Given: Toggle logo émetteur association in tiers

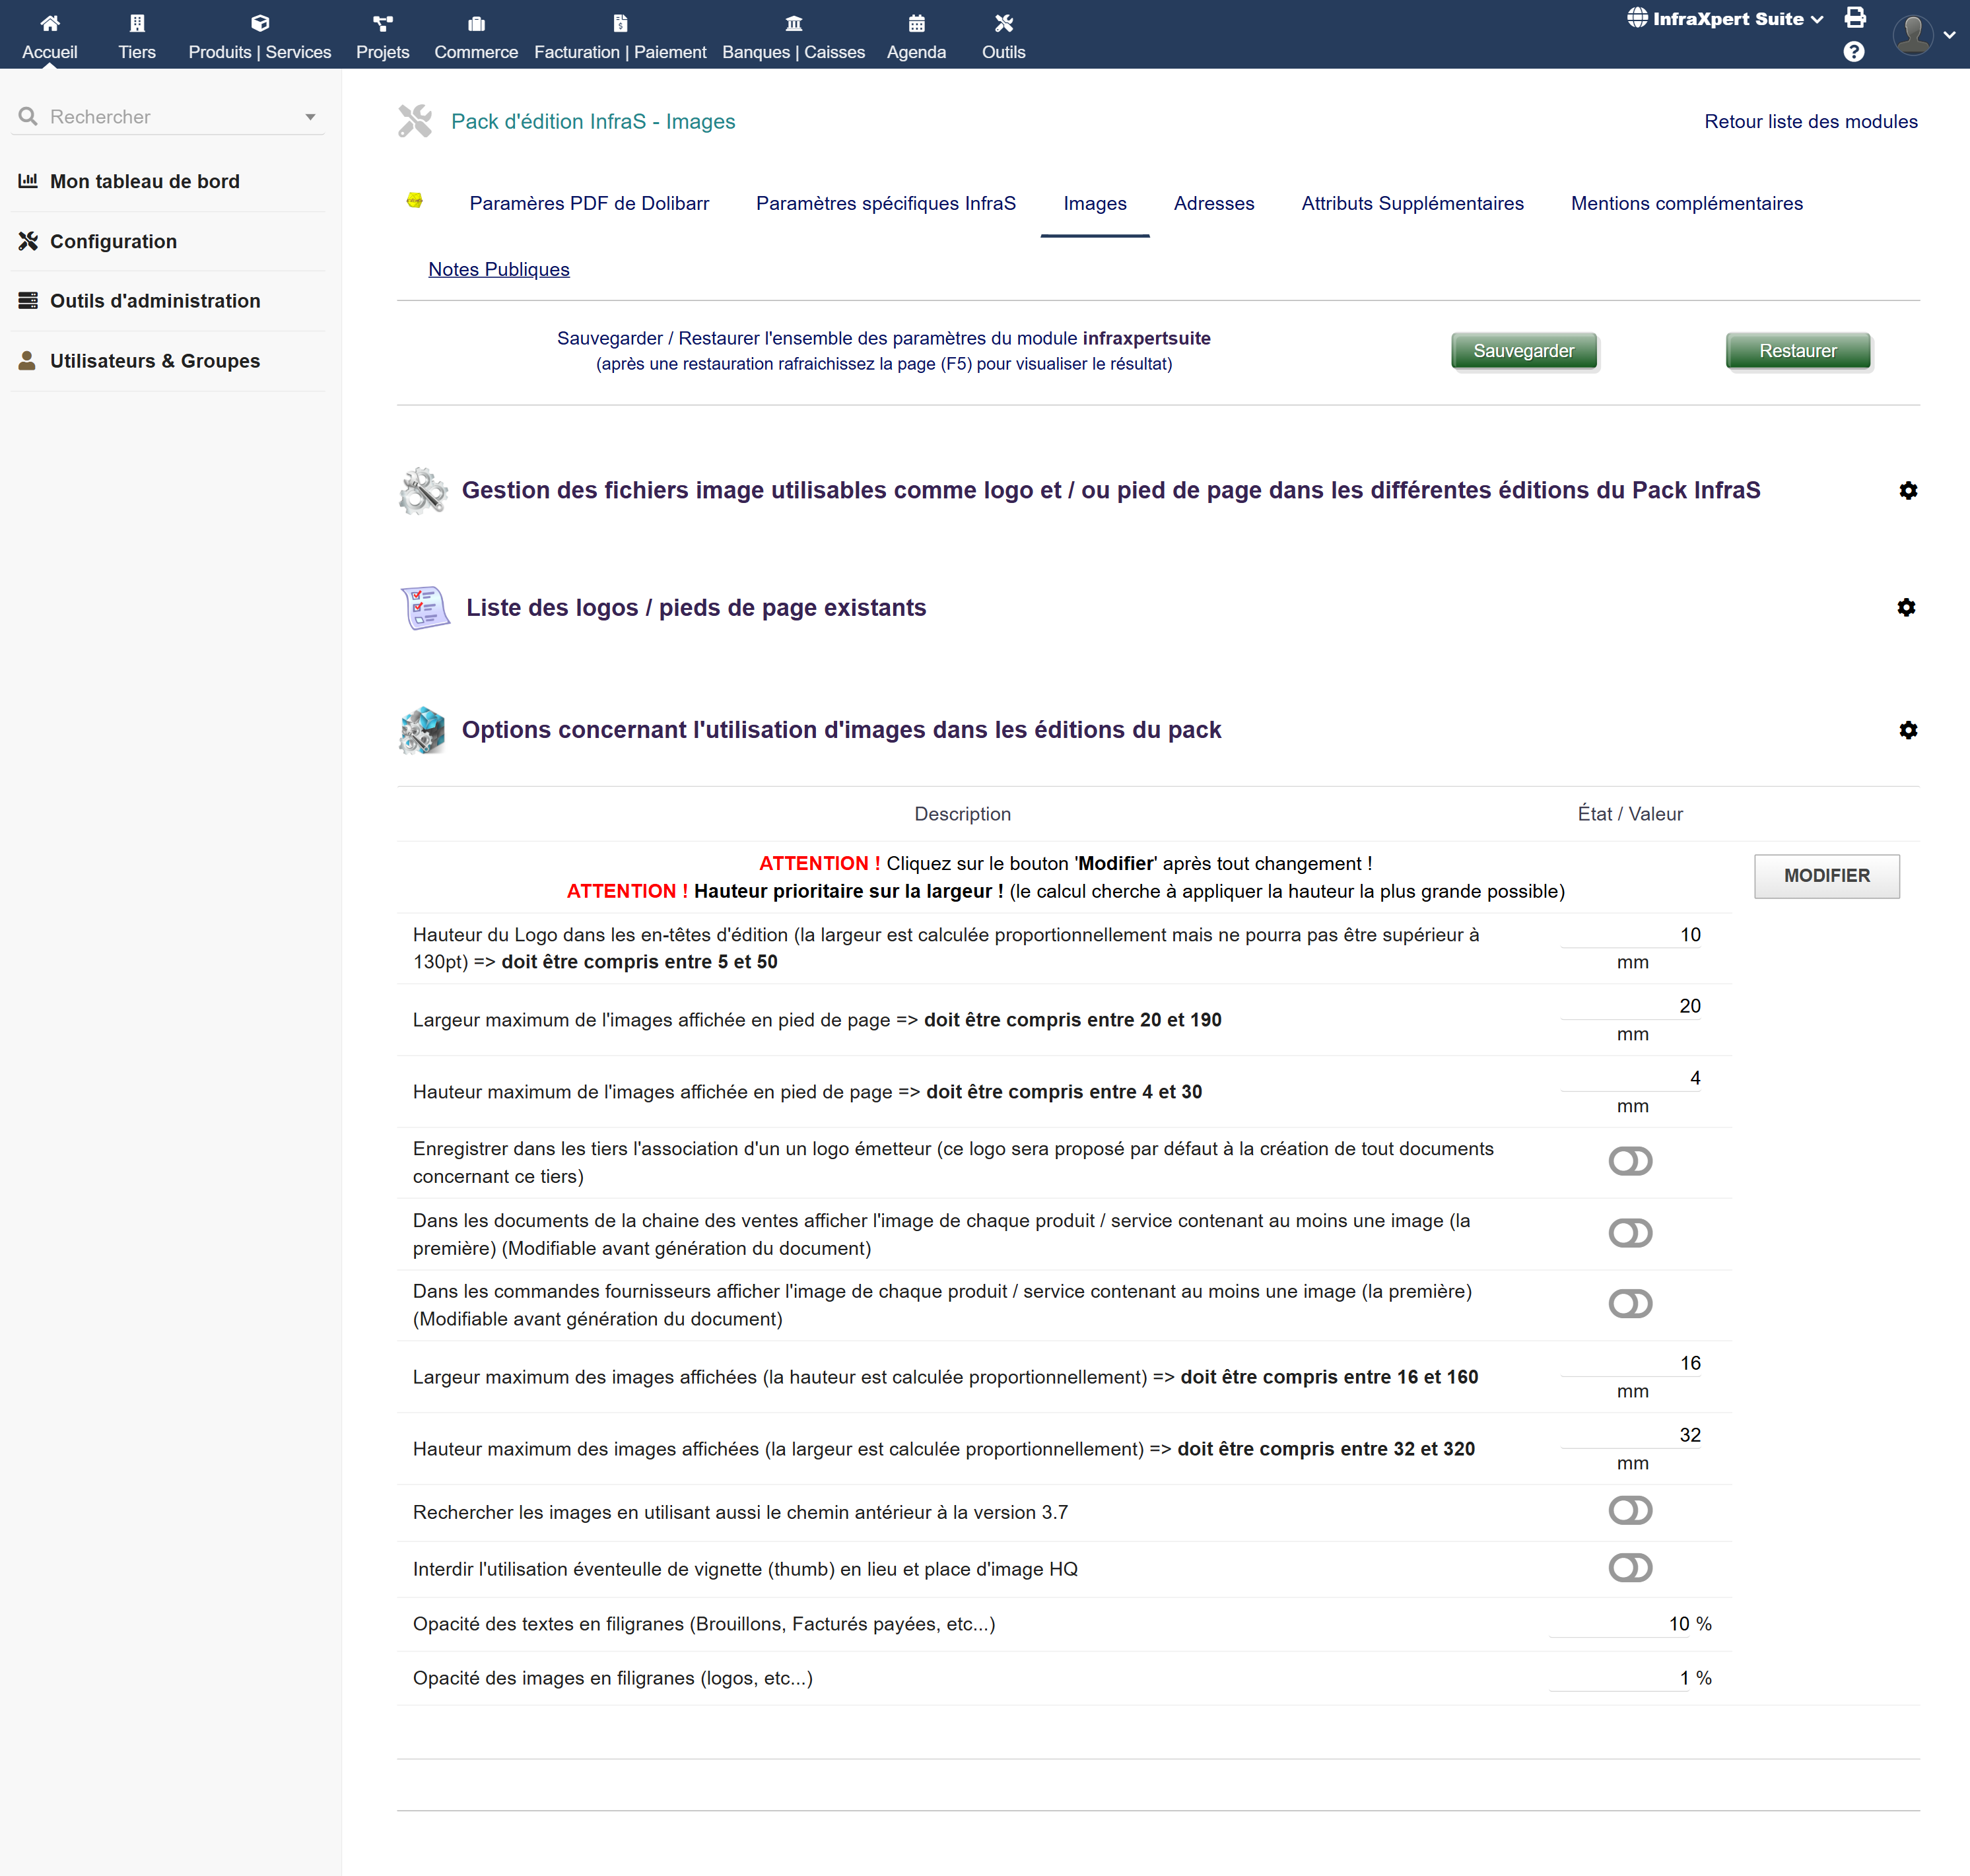Looking at the screenshot, I should (1630, 1161).
